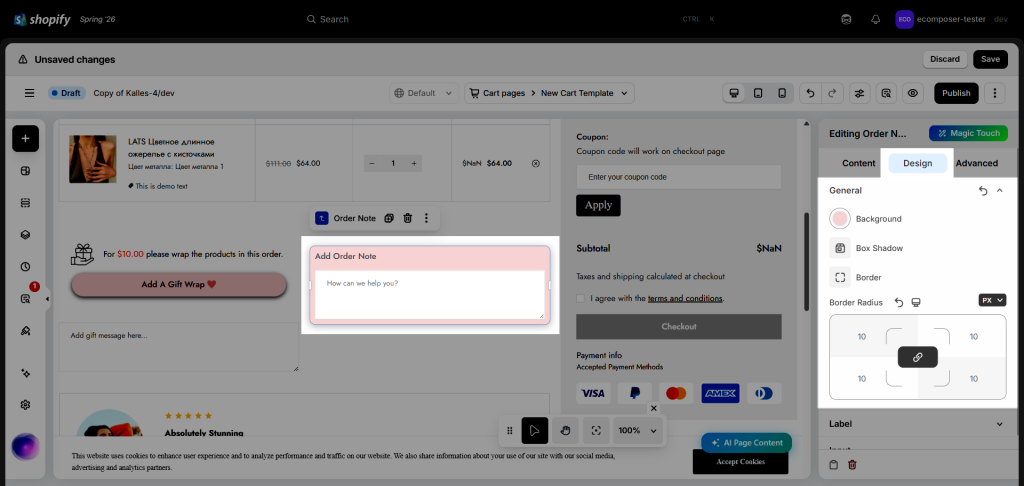1024x486 pixels.
Task: Select the pointer cursor tool
Action: (x=535, y=430)
